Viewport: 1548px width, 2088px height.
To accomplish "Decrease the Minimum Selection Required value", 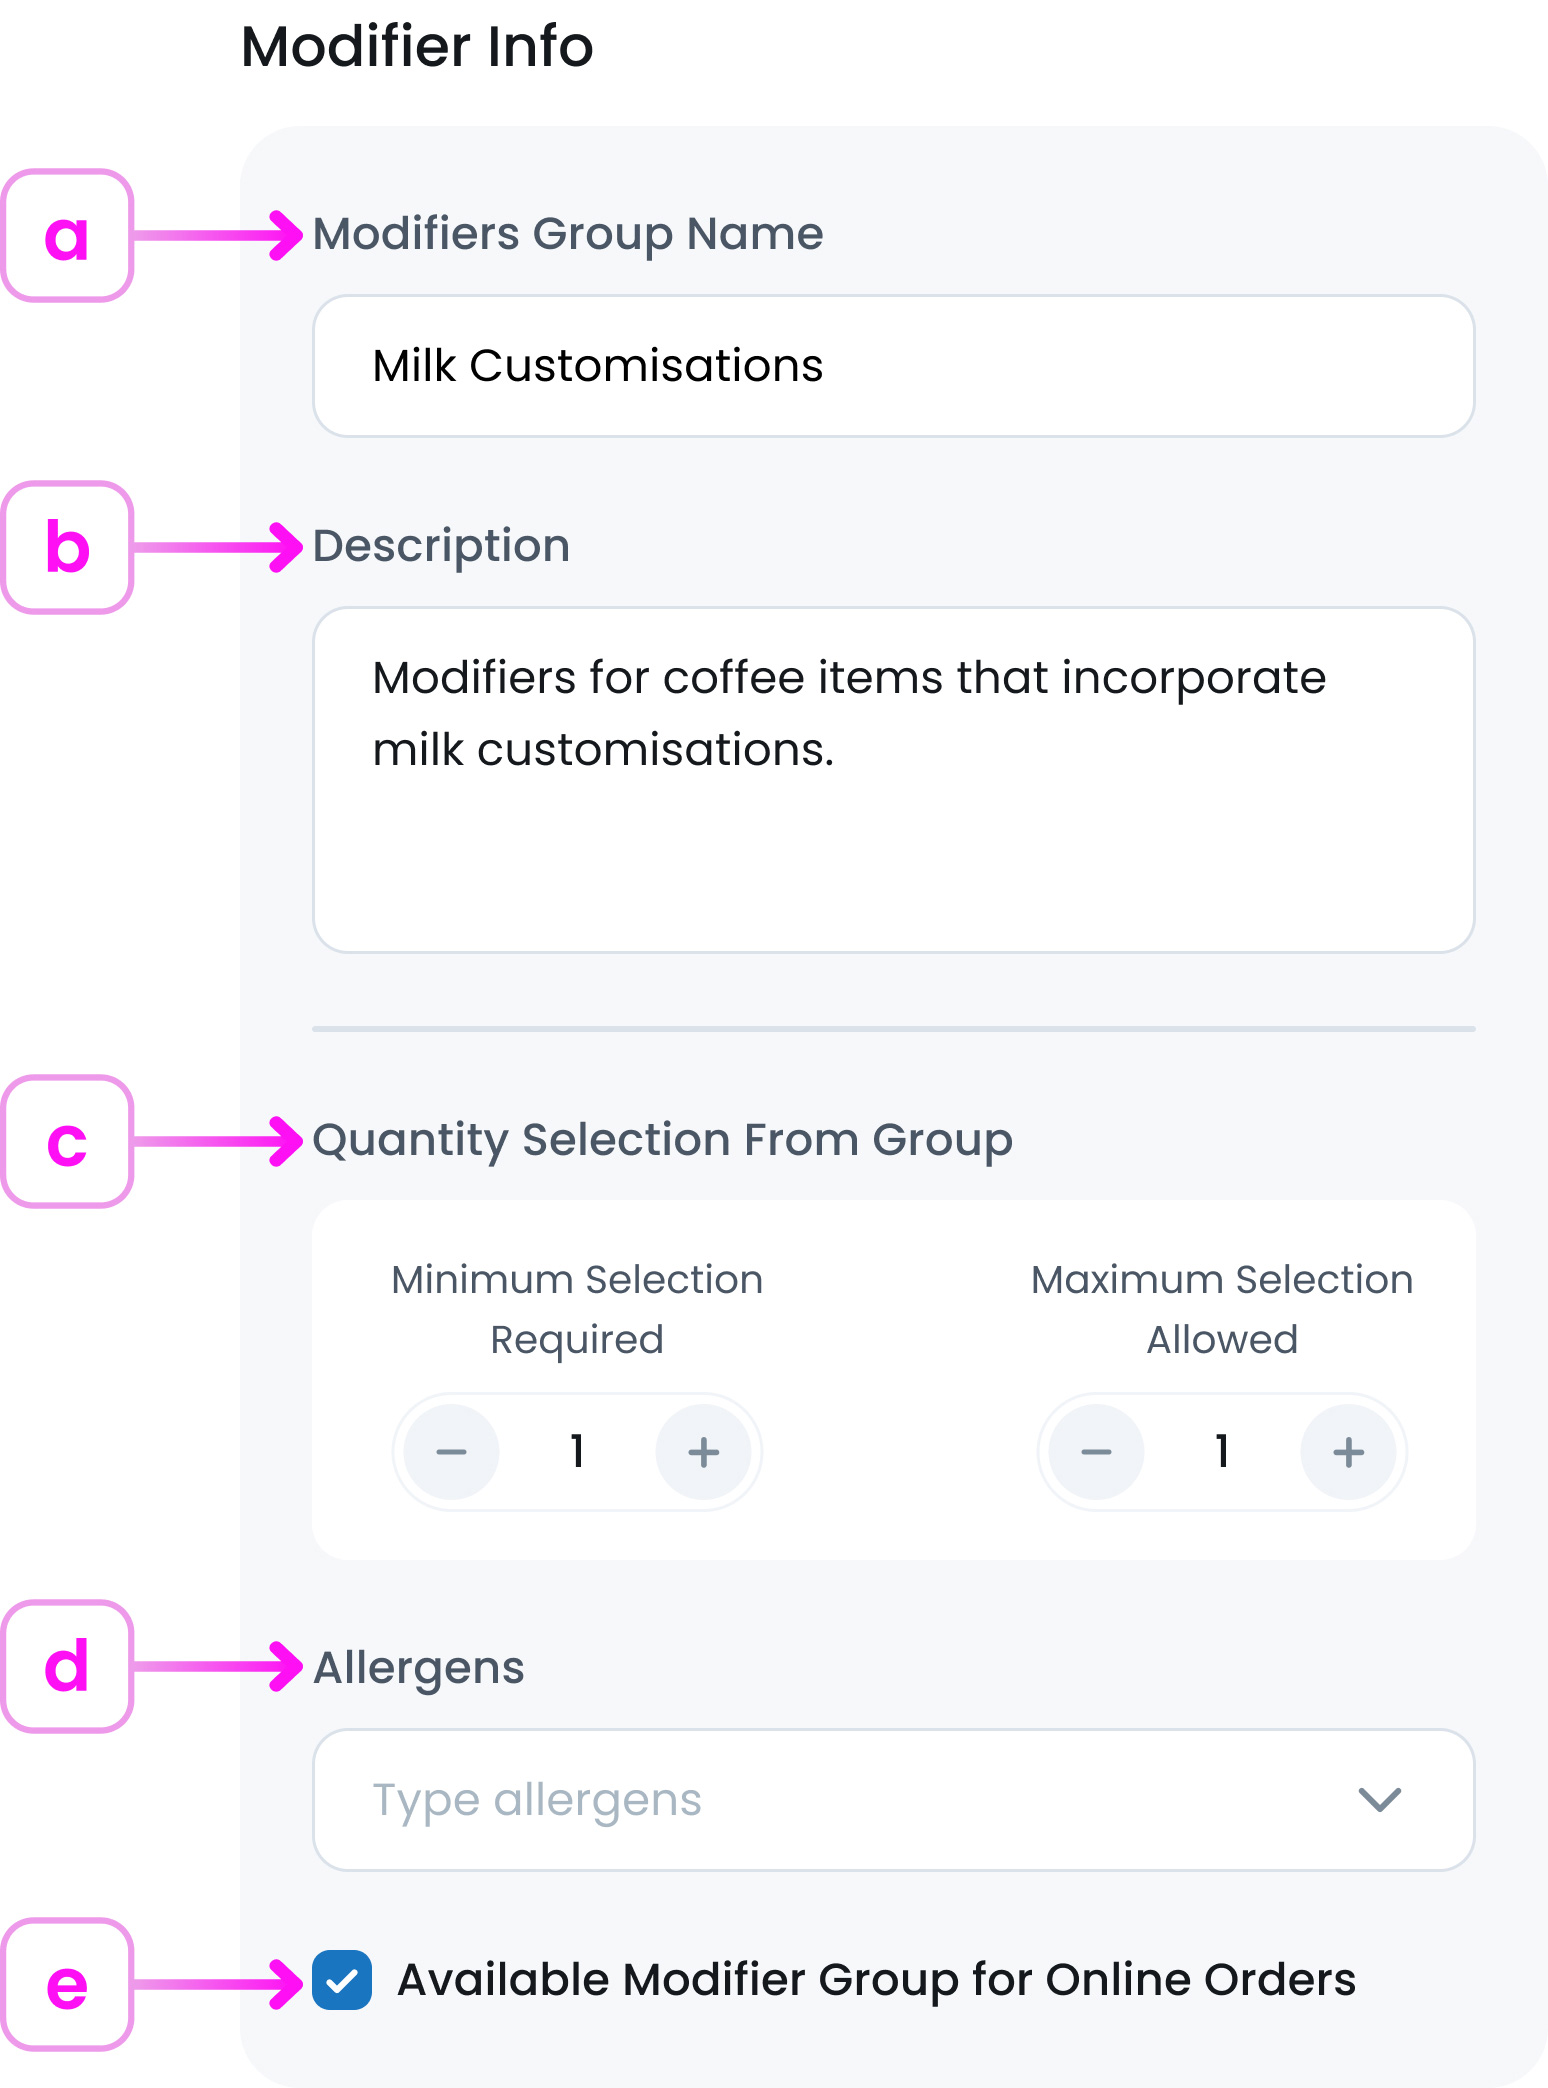I will coord(451,1452).
